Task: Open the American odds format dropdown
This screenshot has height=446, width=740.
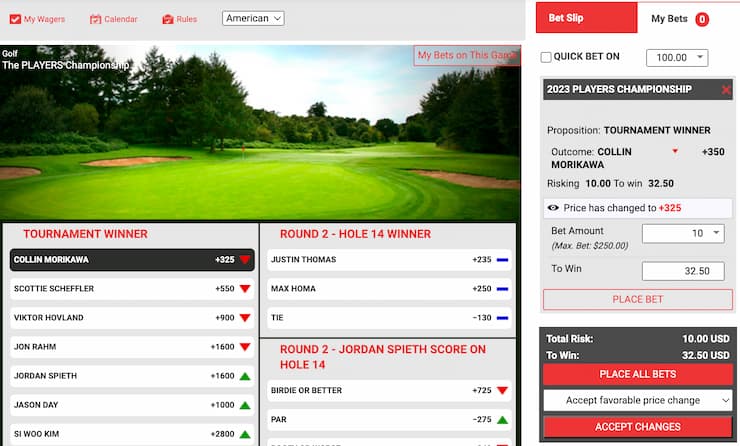Action: tap(253, 18)
